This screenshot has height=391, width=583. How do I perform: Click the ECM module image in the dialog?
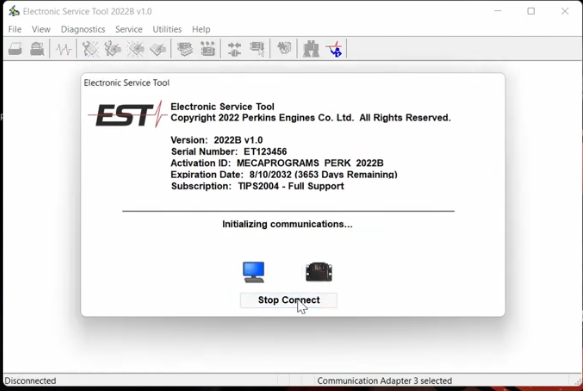pyautogui.click(x=319, y=272)
